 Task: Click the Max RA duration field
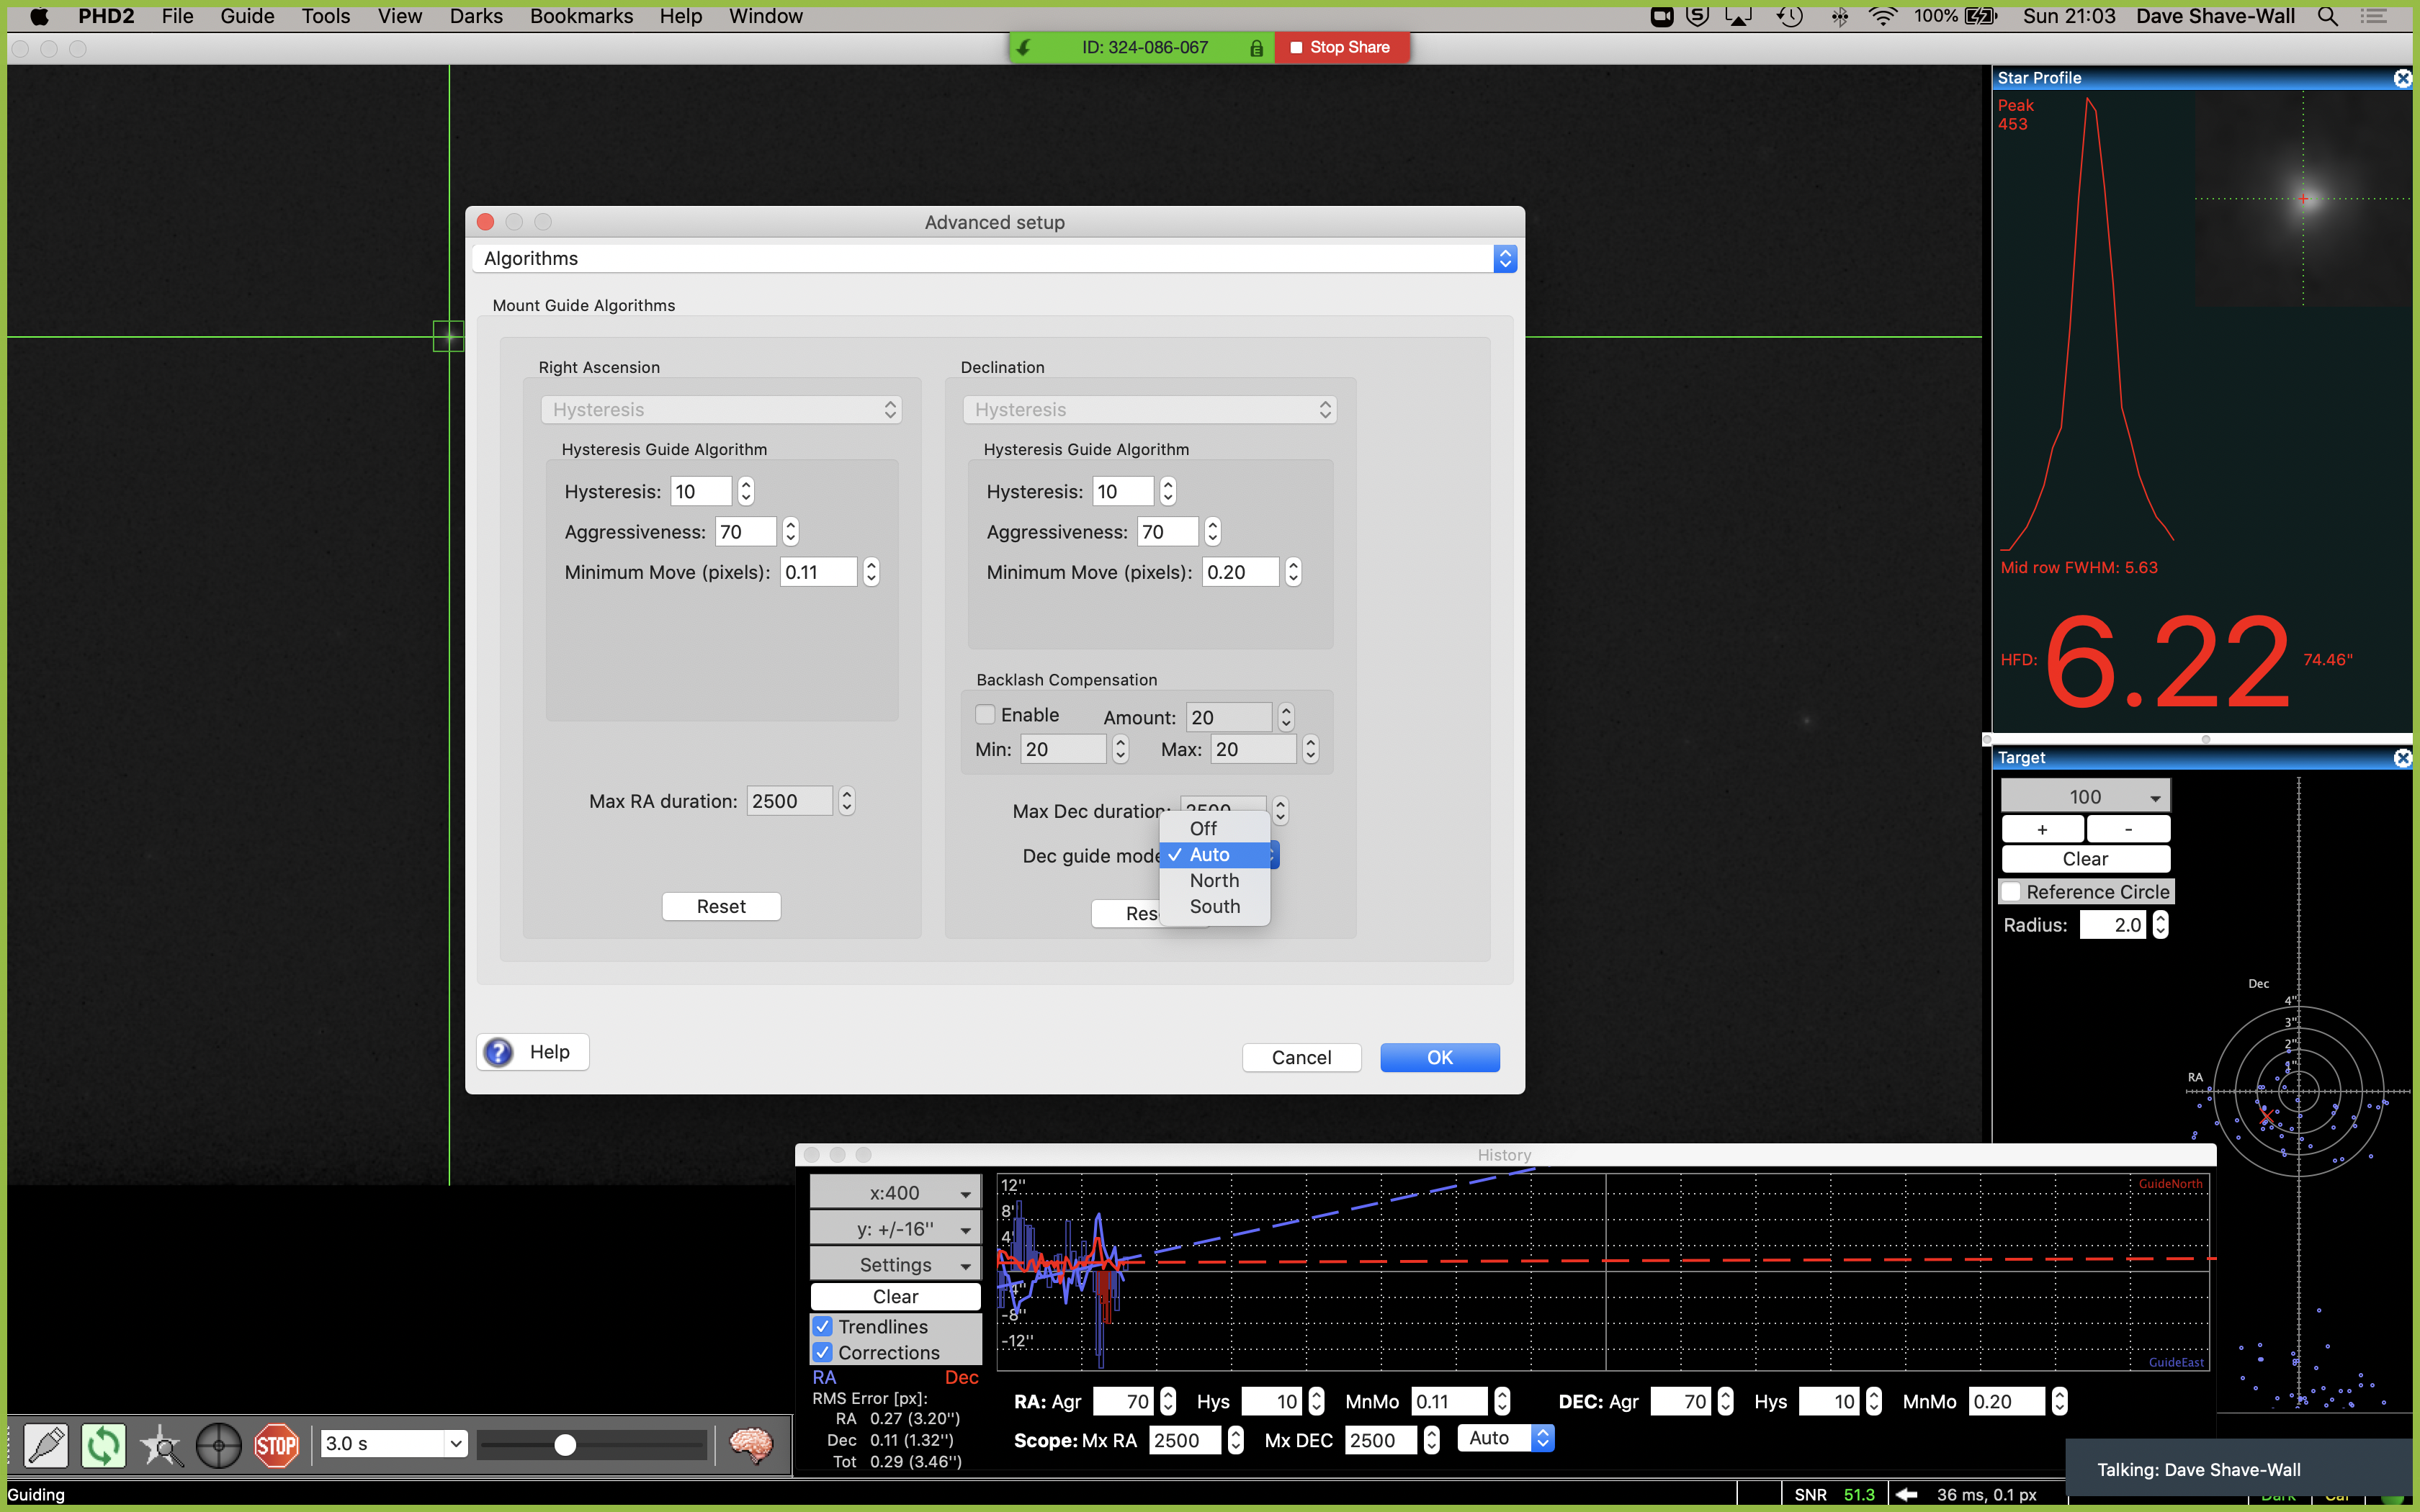point(789,800)
